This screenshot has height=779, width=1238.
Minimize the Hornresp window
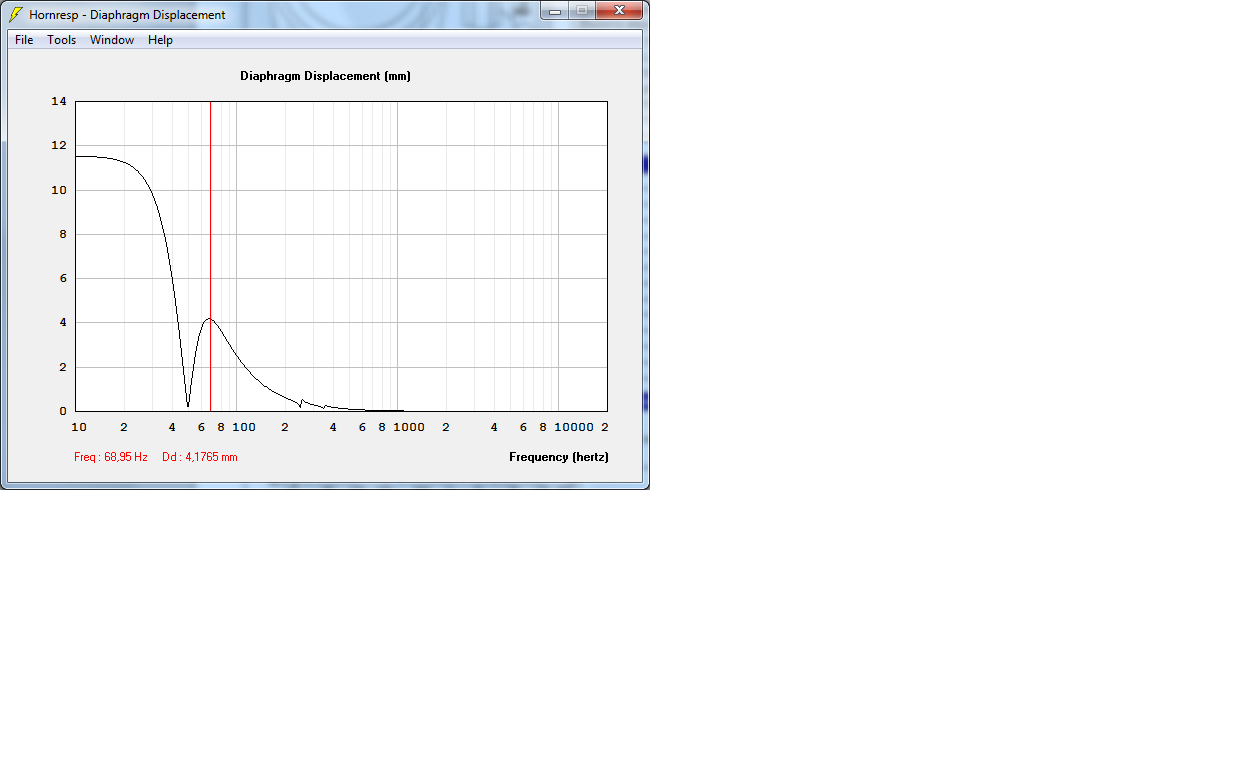pos(555,11)
